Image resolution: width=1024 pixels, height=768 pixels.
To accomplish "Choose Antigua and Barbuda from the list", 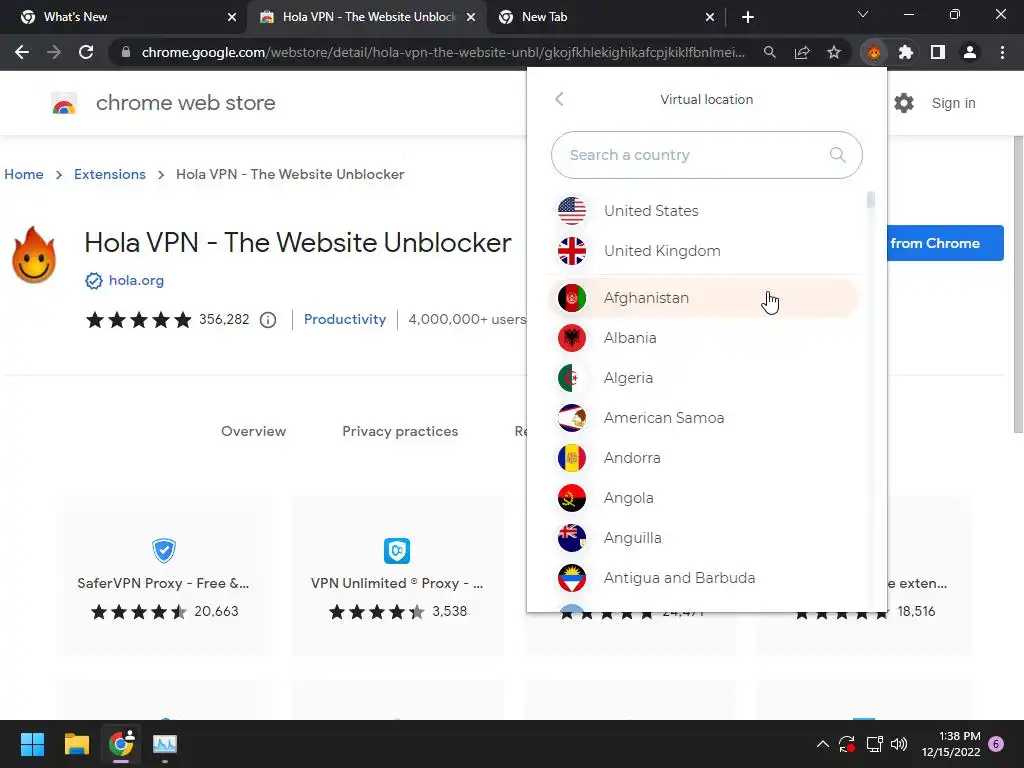I will [x=703, y=578].
